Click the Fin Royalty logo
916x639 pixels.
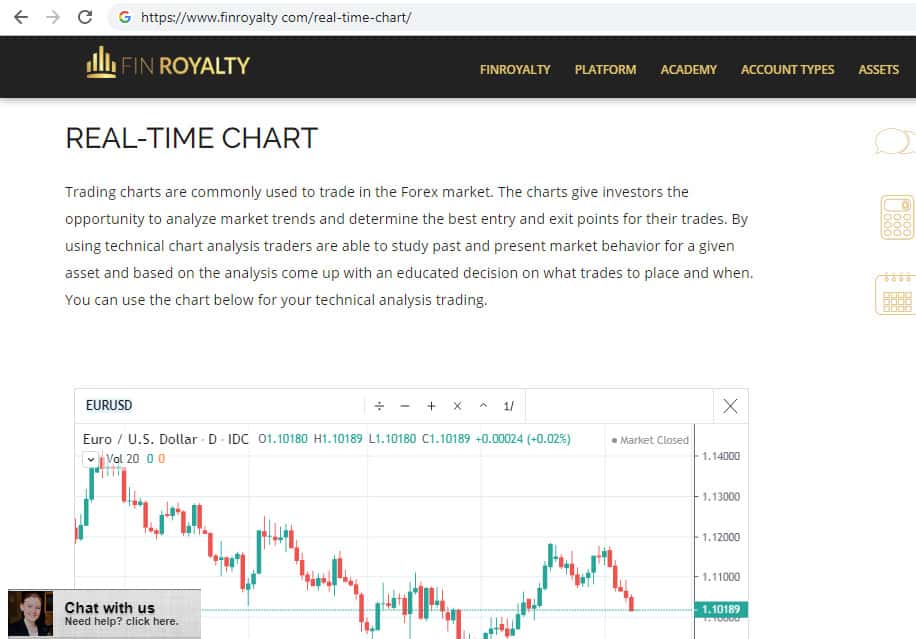168,65
